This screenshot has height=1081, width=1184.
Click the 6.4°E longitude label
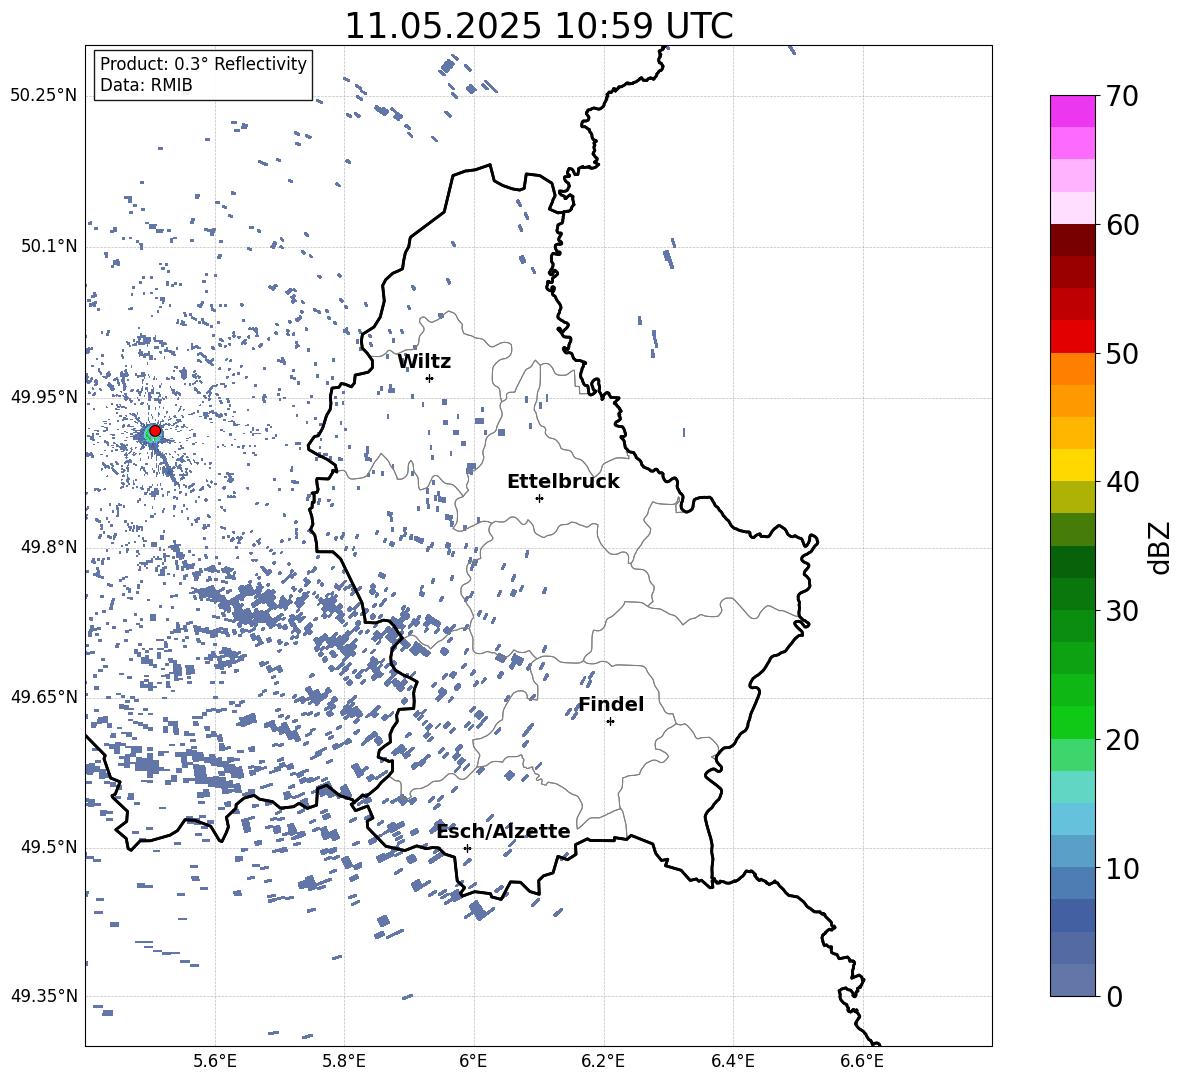point(732,1061)
